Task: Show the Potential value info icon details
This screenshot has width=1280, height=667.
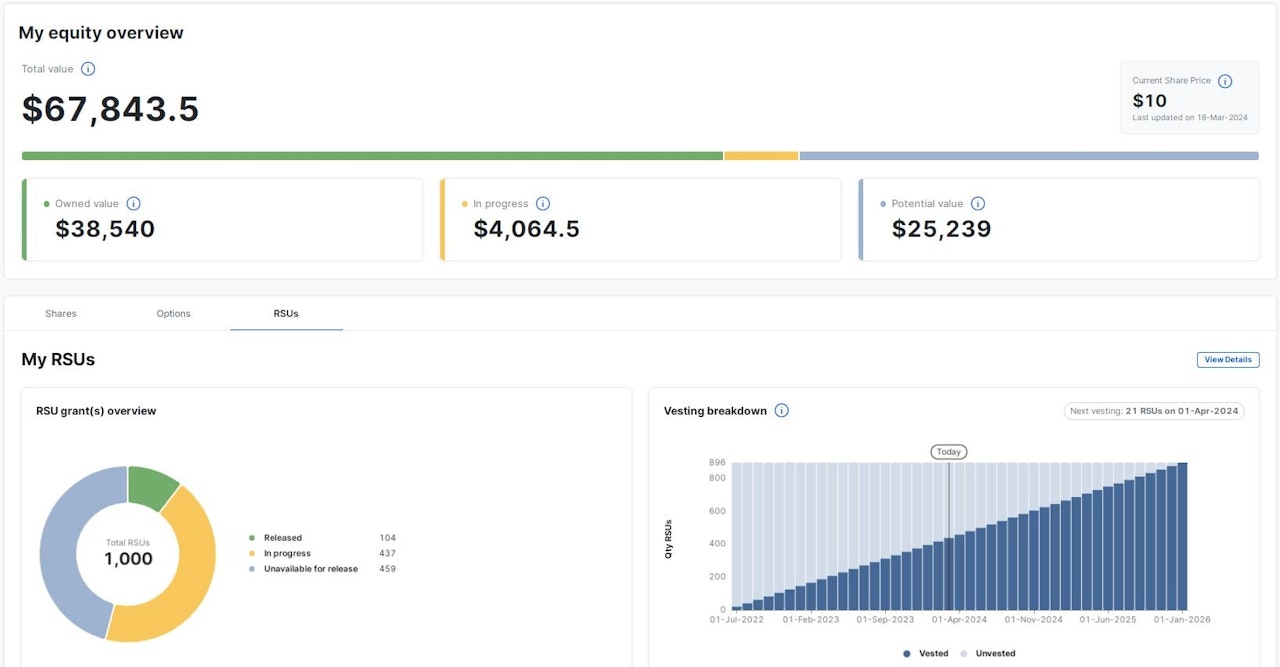Action: [x=978, y=204]
